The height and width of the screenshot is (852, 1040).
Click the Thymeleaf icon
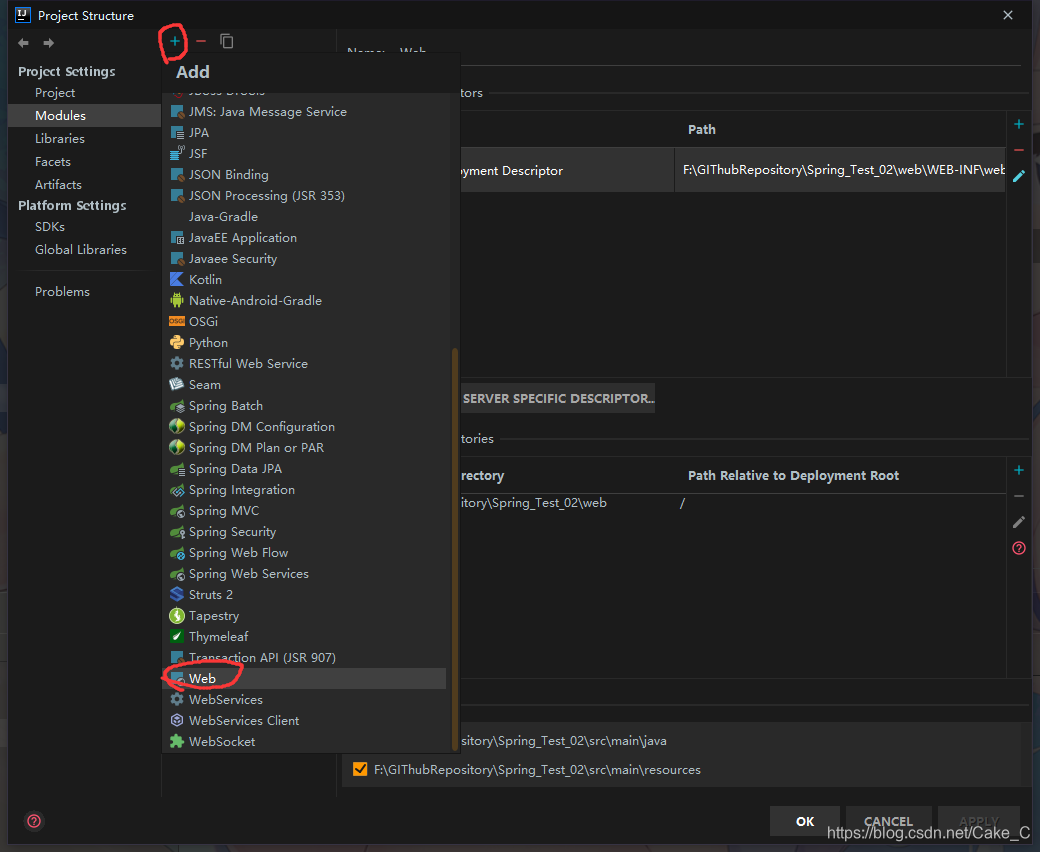(x=176, y=637)
